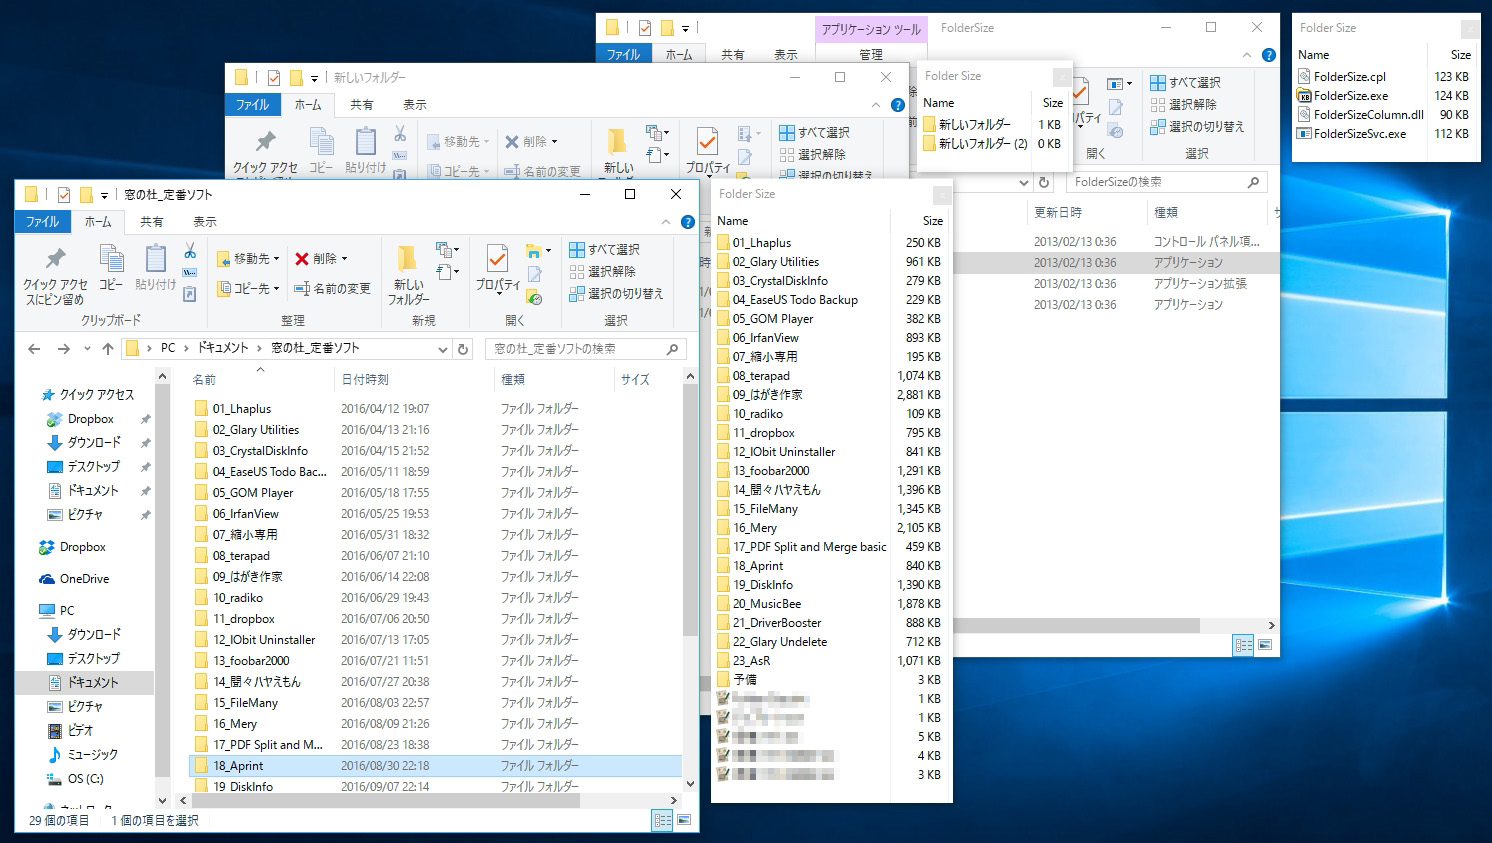Refresh the FolderSize Explorer window

[1044, 183]
